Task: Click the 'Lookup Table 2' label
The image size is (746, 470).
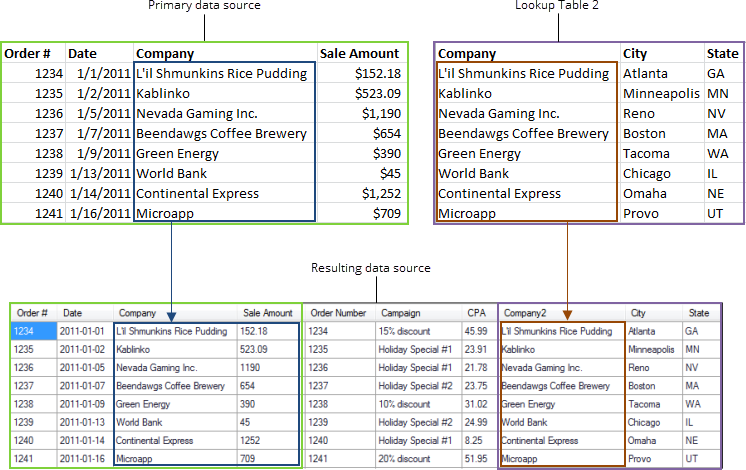Action: pos(557,5)
